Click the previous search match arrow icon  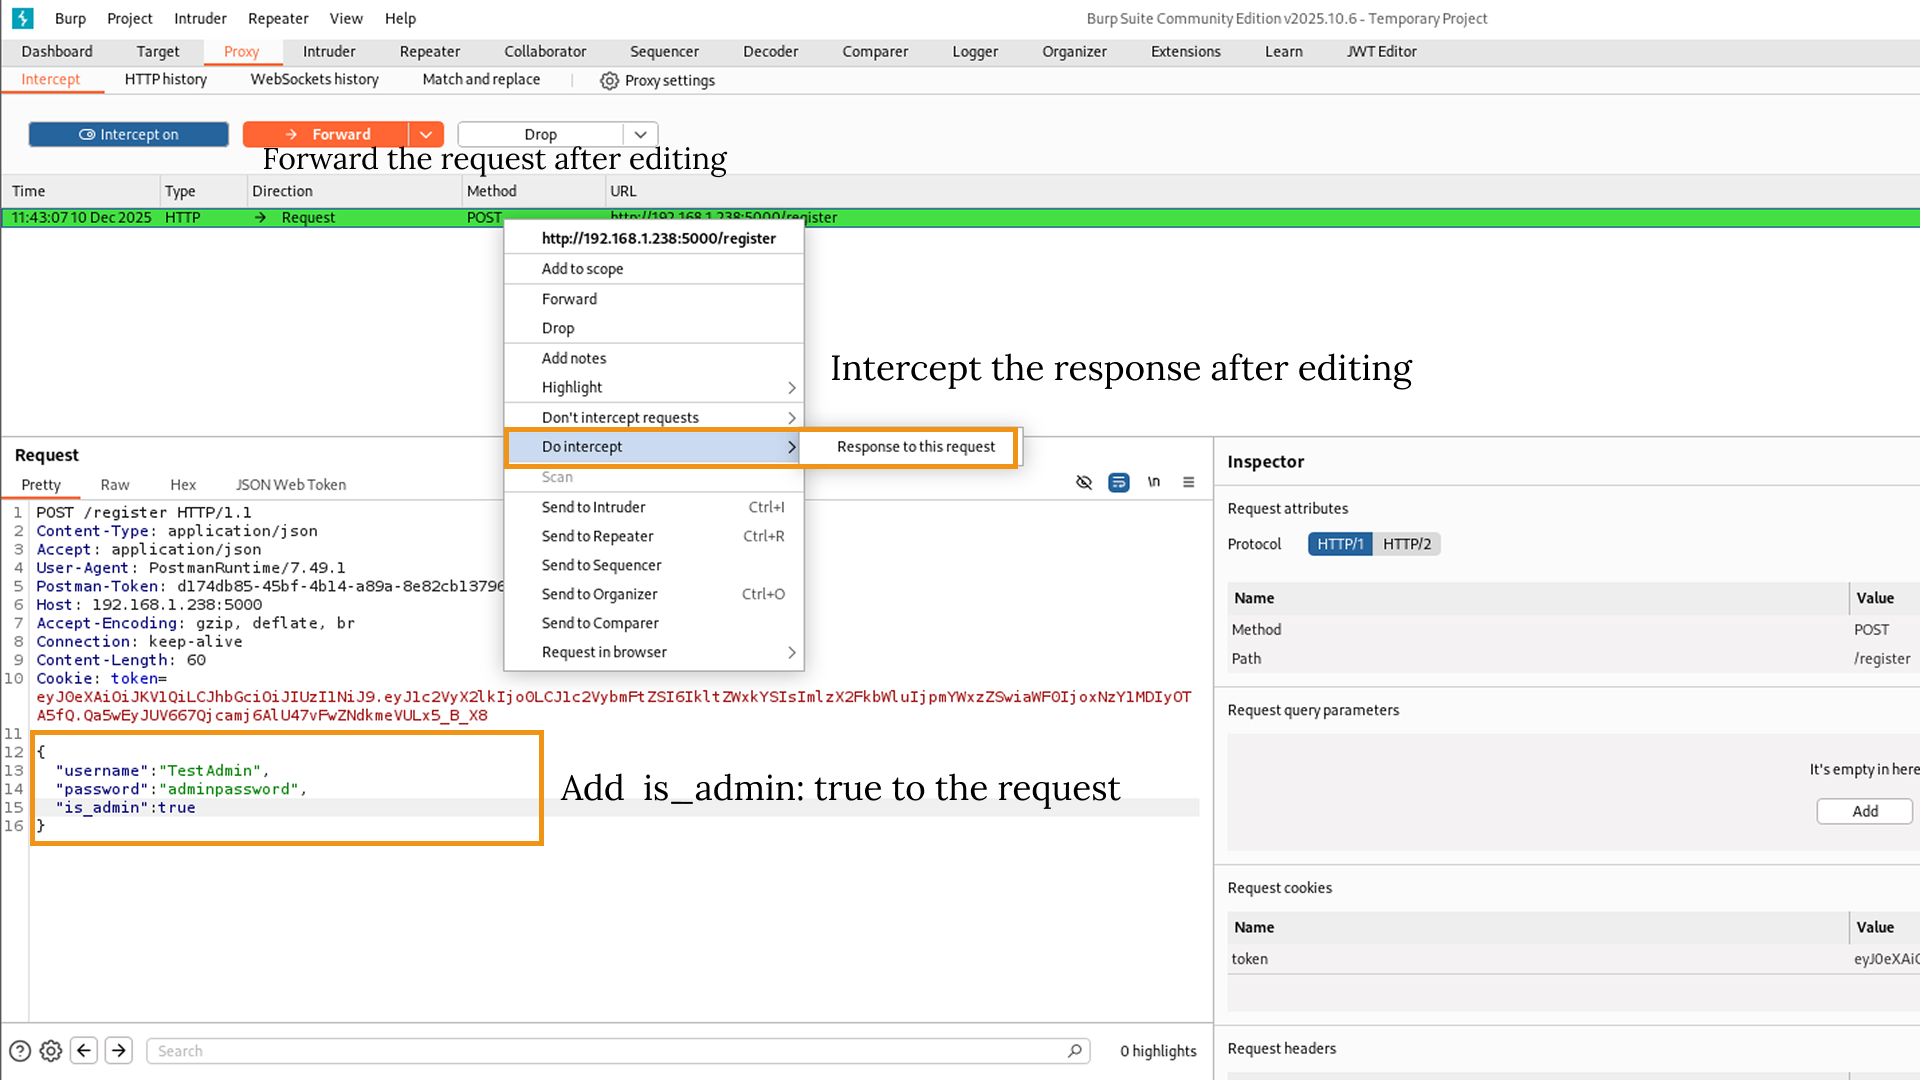point(84,1050)
